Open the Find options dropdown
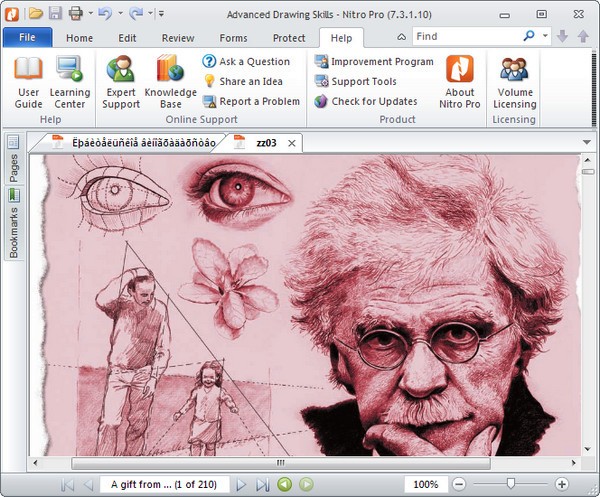This screenshot has width=600, height=497. (x=546, y=36)
